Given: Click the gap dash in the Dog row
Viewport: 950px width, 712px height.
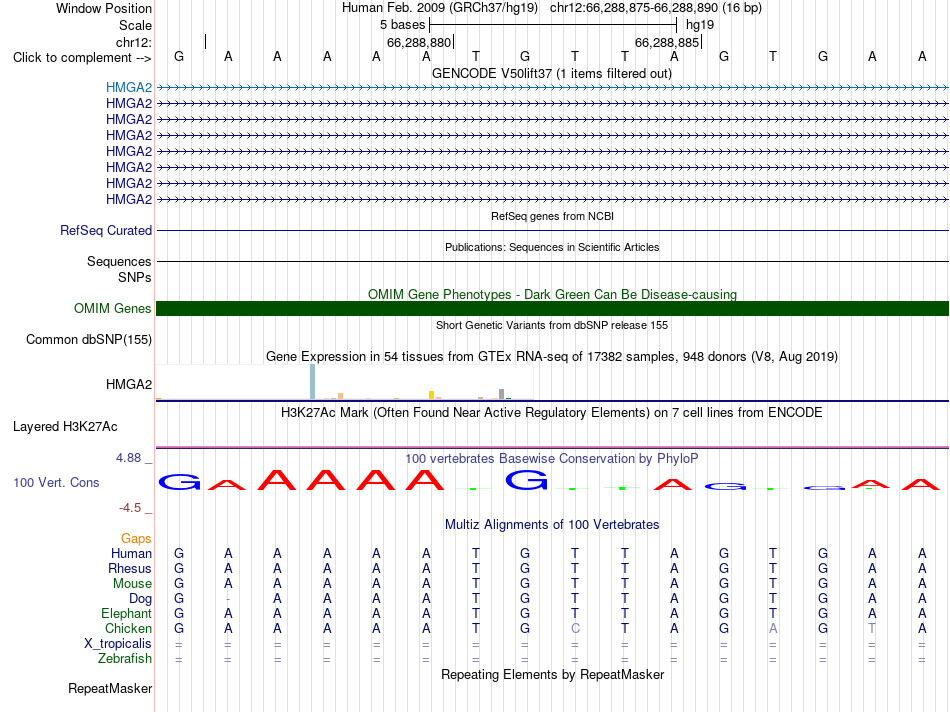Looking at the screenshot, I should tap(228, 599).
